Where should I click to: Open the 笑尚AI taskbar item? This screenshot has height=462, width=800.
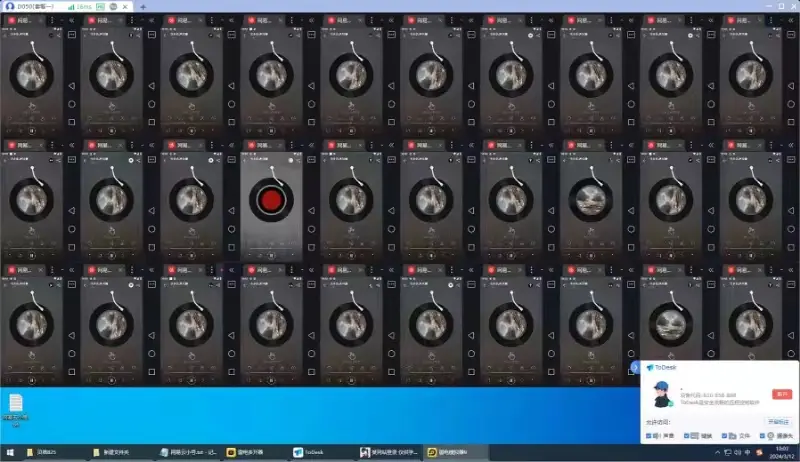(x=389, y=452)
